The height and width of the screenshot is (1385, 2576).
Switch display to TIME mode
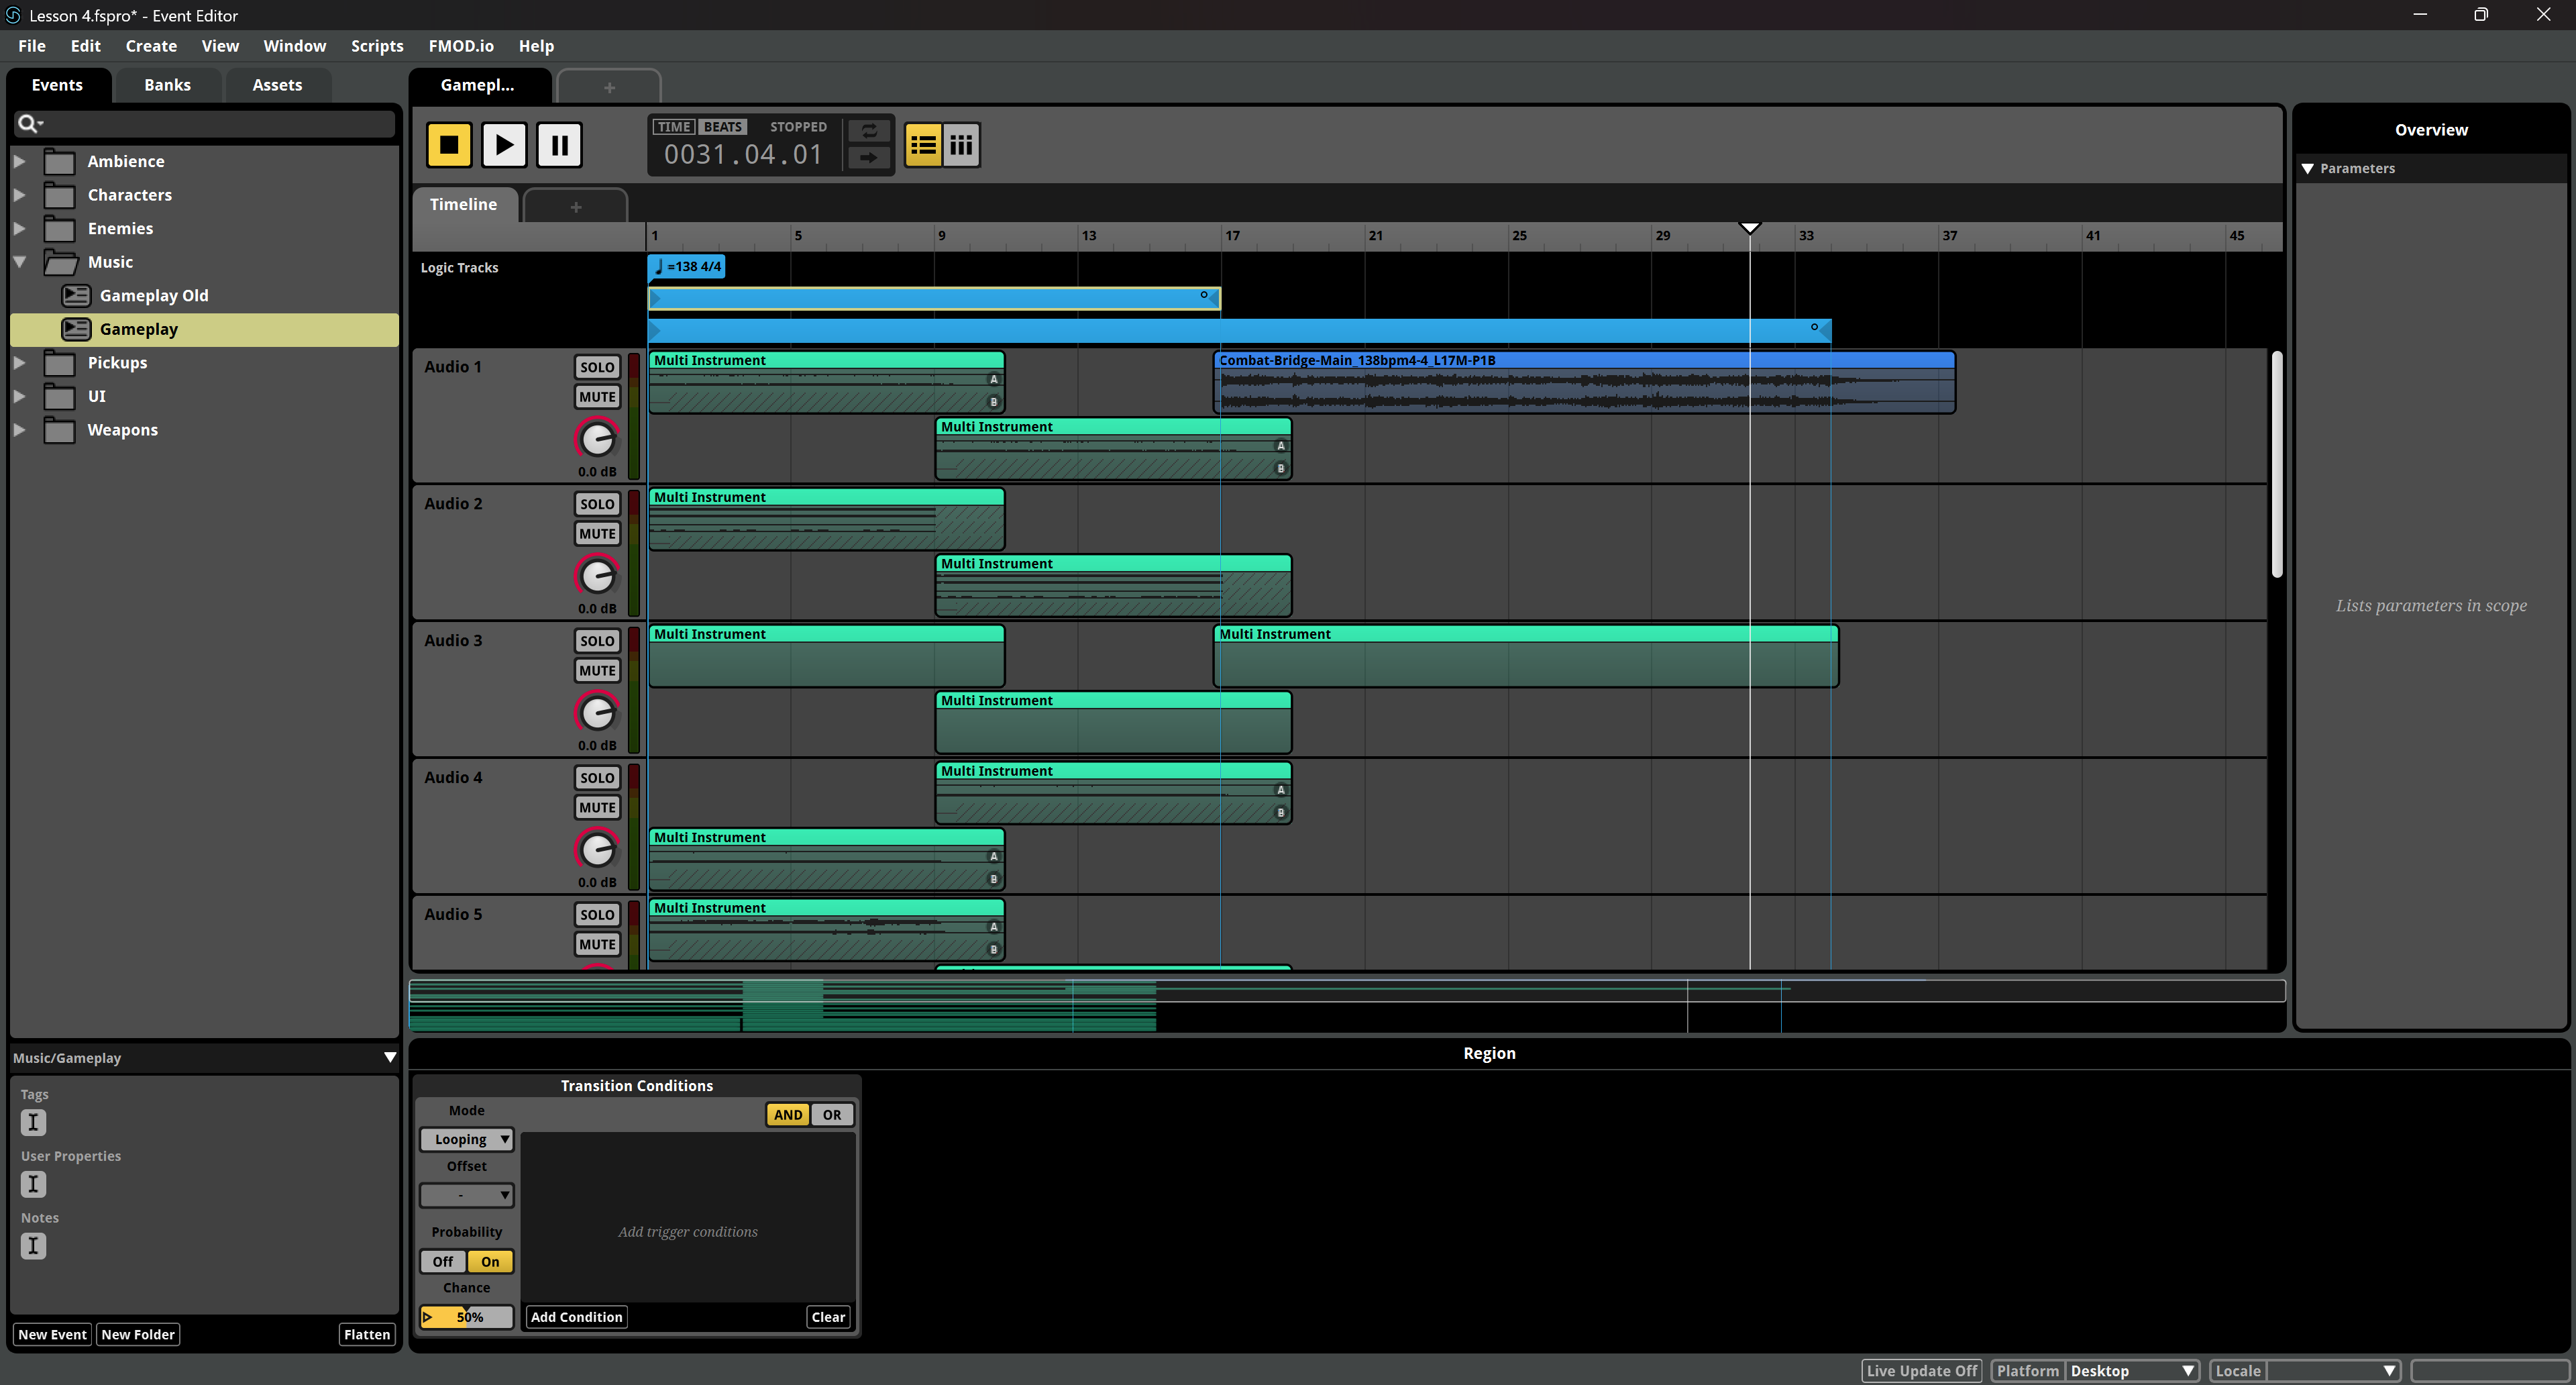point(674,127)
